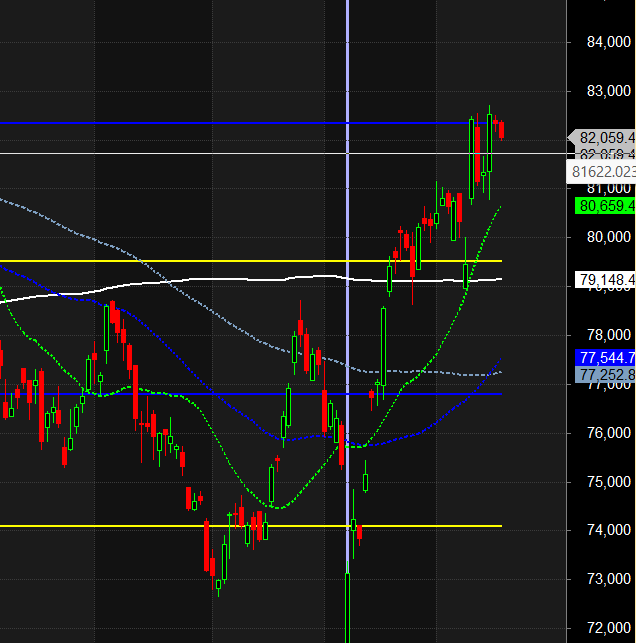The image size is (636, 643).
Task: Click the 81622.023 crosshair price label
Action: [601, 172]
